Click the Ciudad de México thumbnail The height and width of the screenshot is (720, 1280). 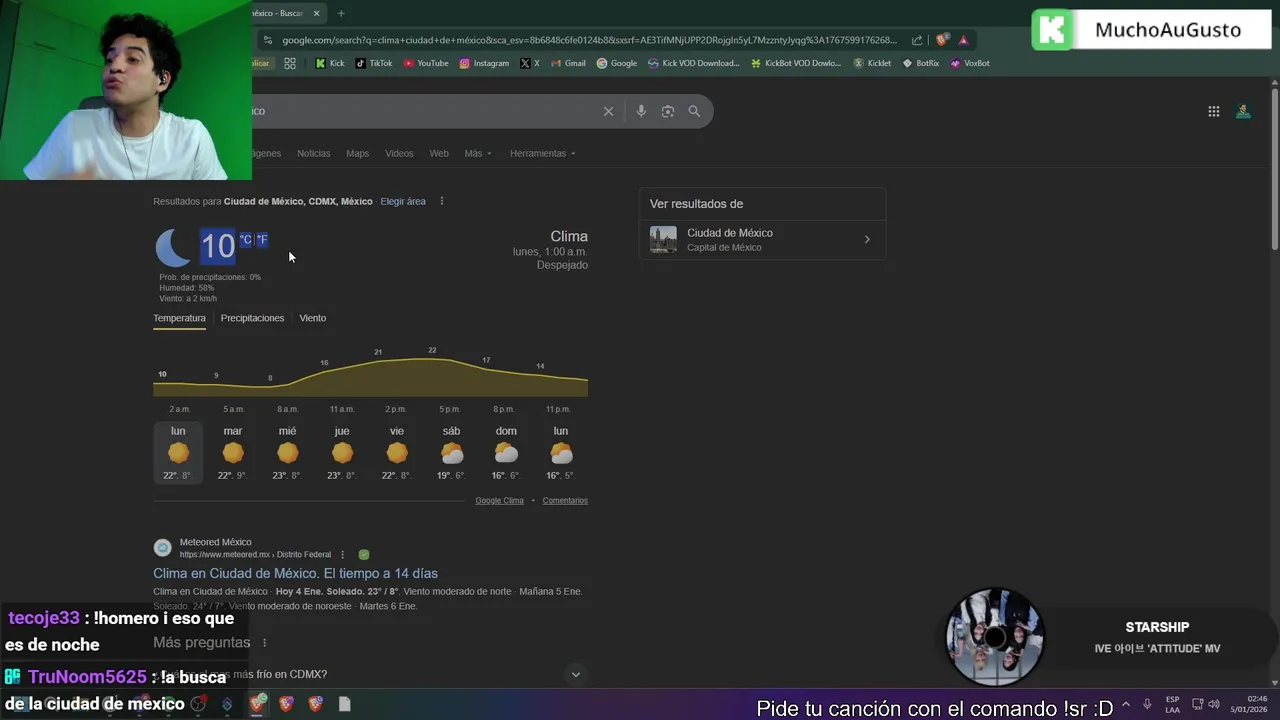pyautogui.click(x=663, y=239)
